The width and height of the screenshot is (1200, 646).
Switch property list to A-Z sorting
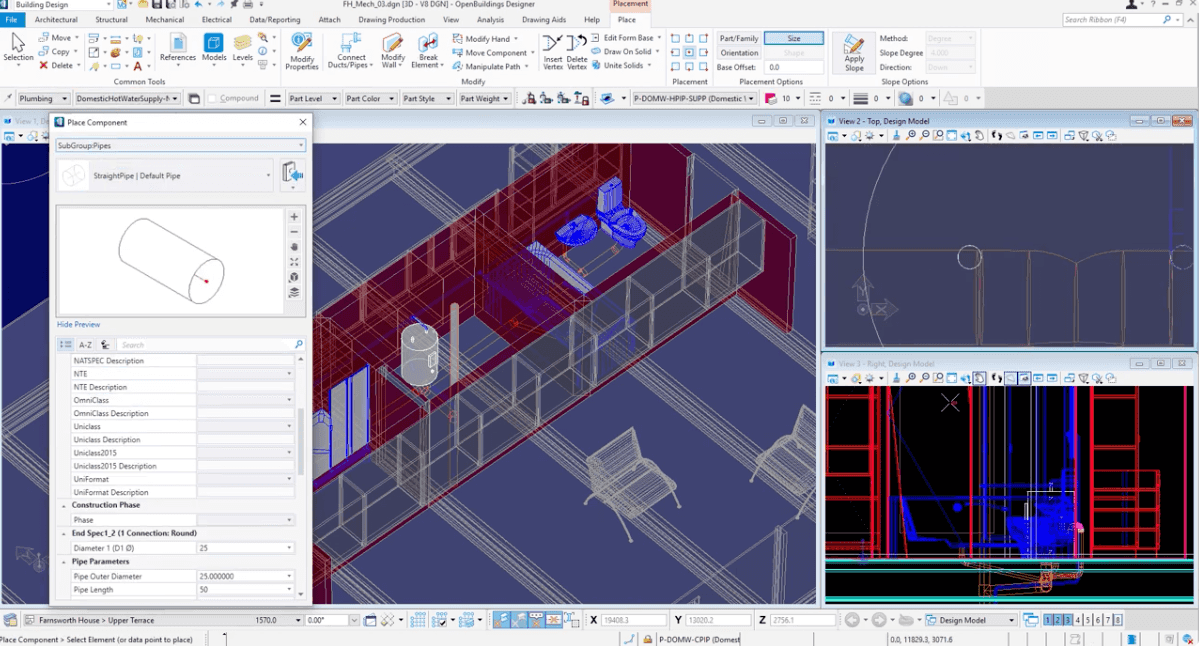[x=85, y=345]
